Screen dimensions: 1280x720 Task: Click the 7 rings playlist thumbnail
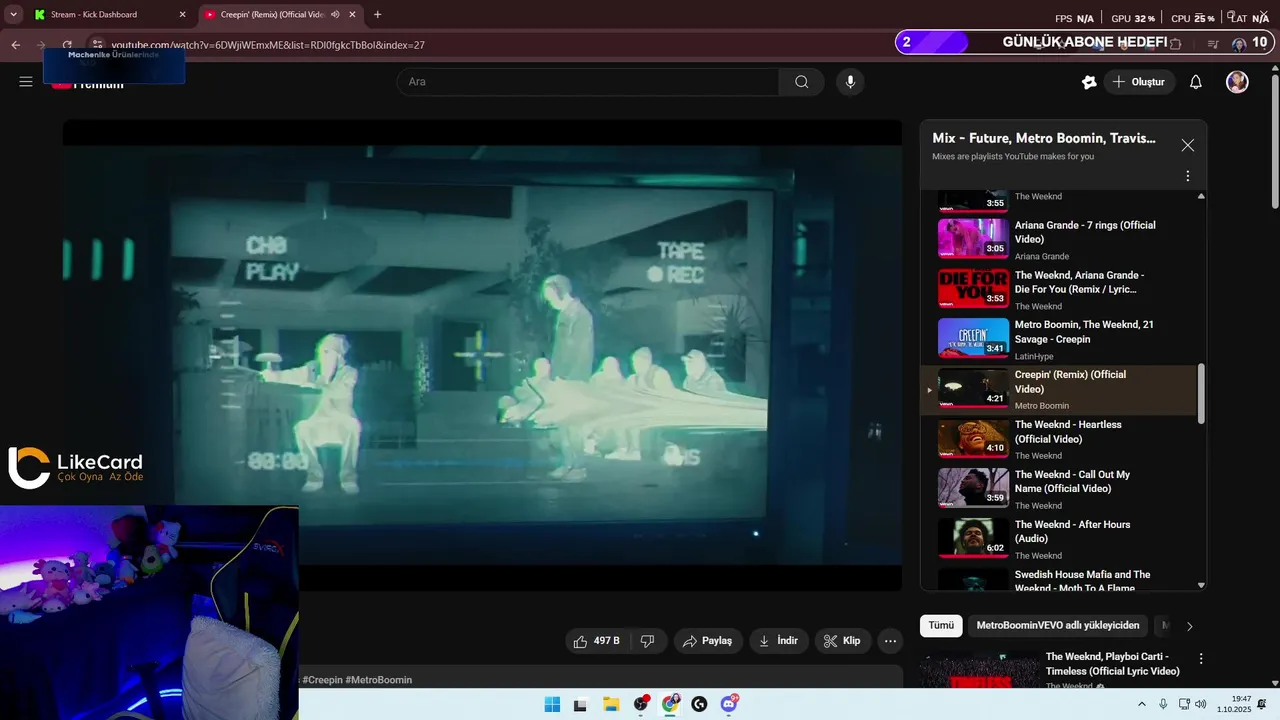click(973, 238)
